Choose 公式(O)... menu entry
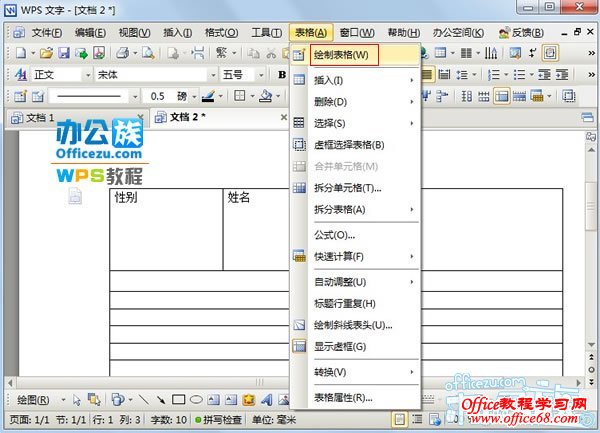This screenshot has width=600, height=433. point(355,235)
